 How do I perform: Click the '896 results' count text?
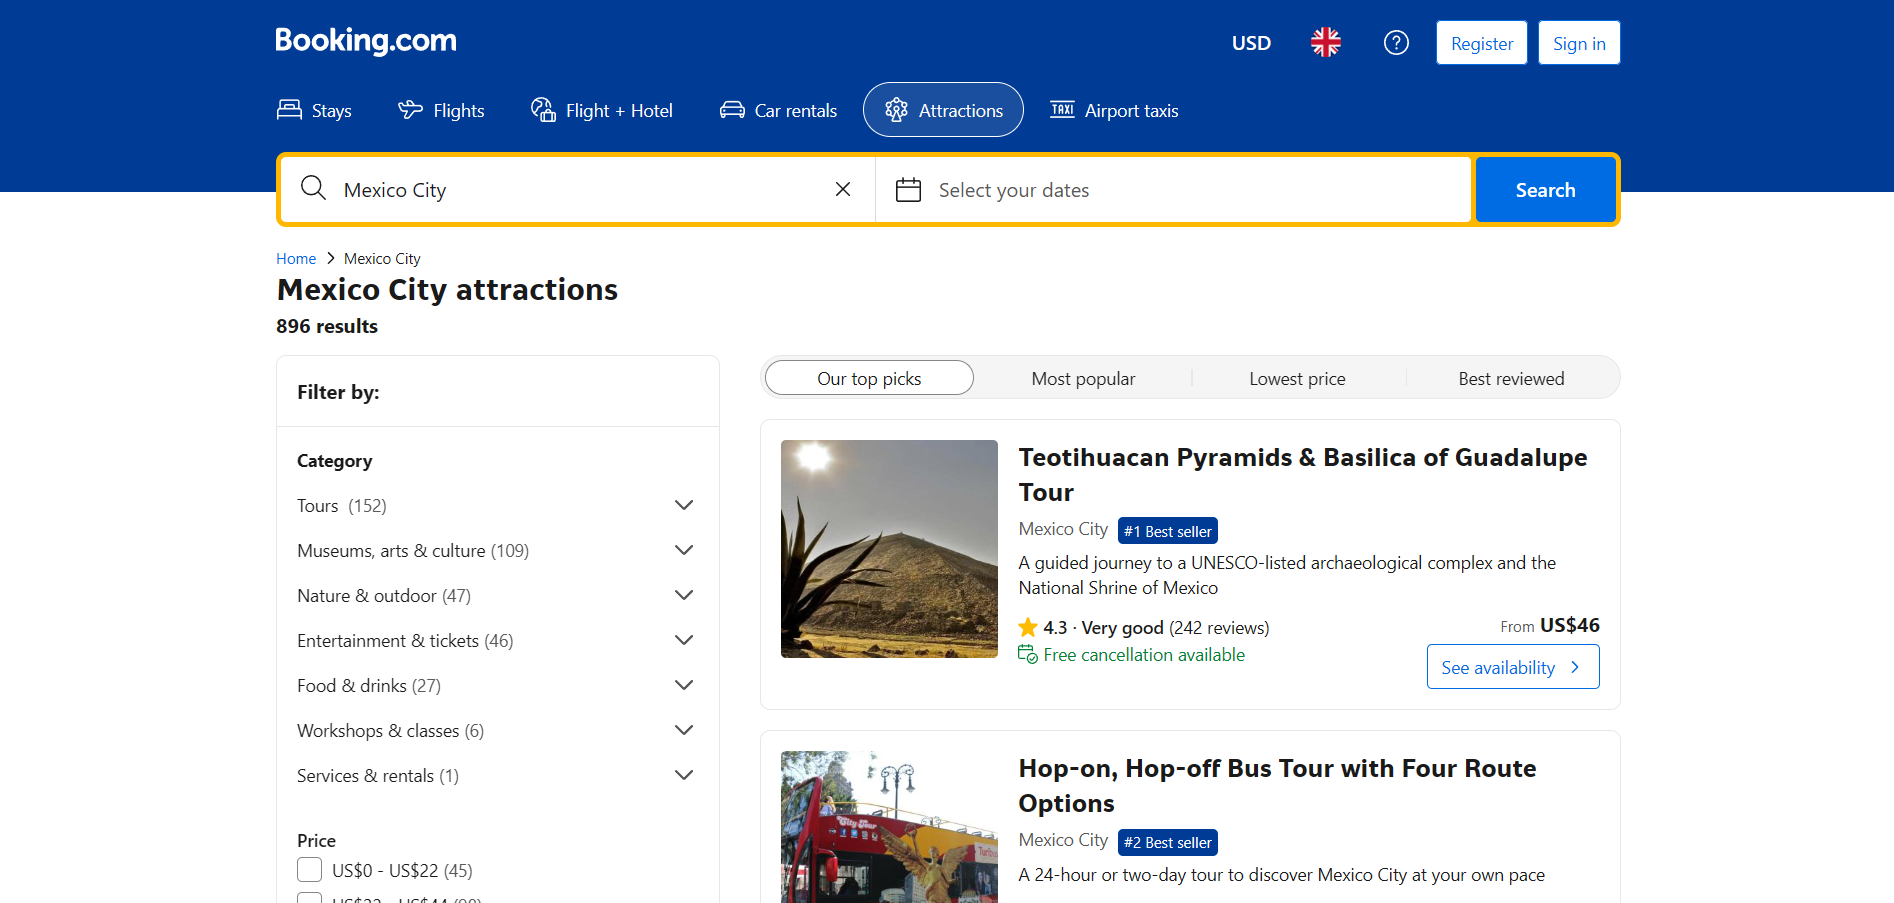[x=327, y=326]
